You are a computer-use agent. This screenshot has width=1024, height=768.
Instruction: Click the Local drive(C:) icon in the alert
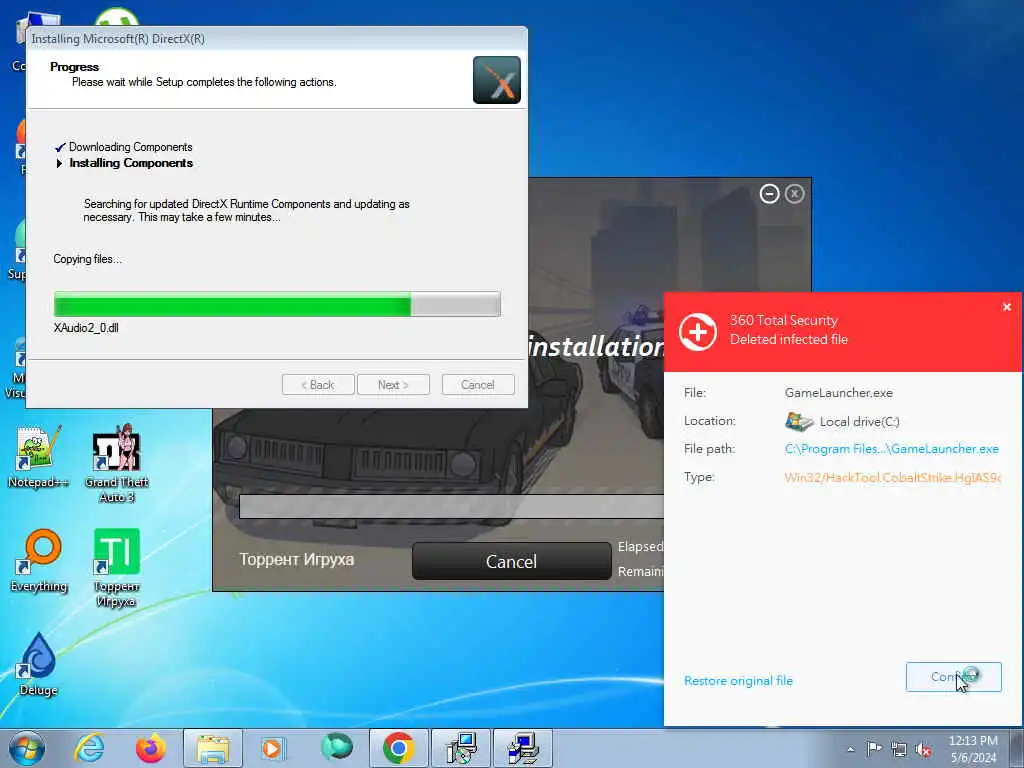coord(799,421)
